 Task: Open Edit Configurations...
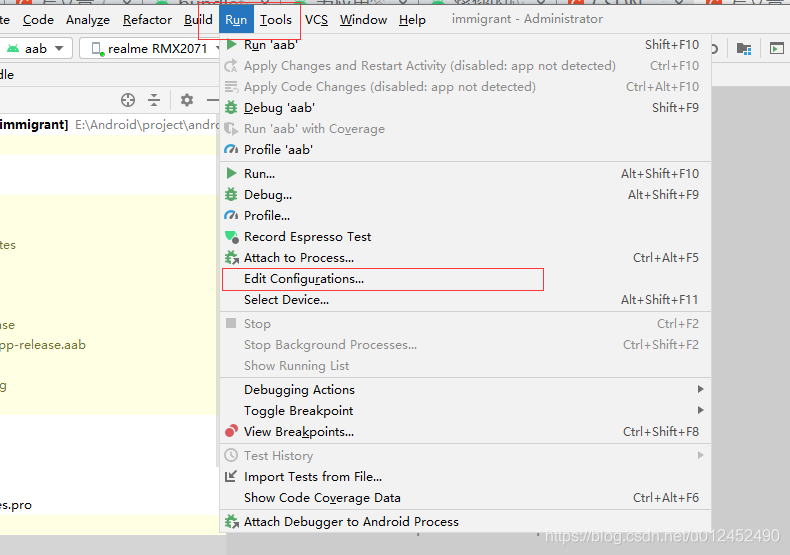[465, 279]
